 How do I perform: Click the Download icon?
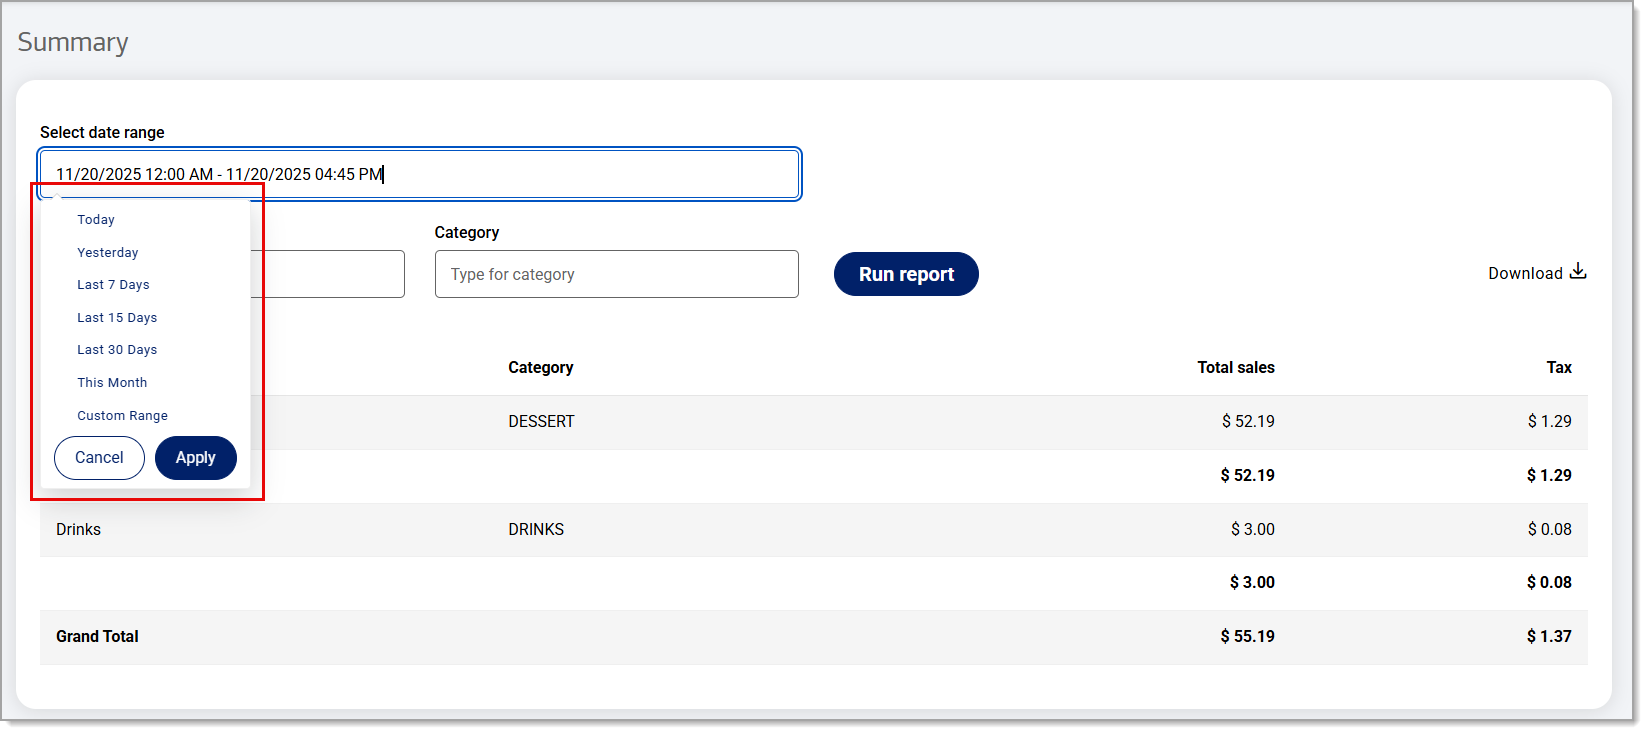(x=1578, y=271)
